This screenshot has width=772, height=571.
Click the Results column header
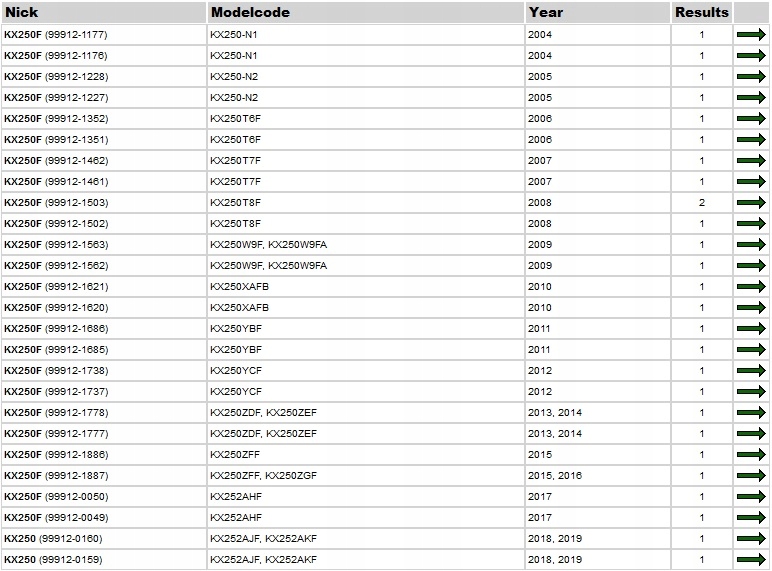pyautogui.click(x=702, y=12)
